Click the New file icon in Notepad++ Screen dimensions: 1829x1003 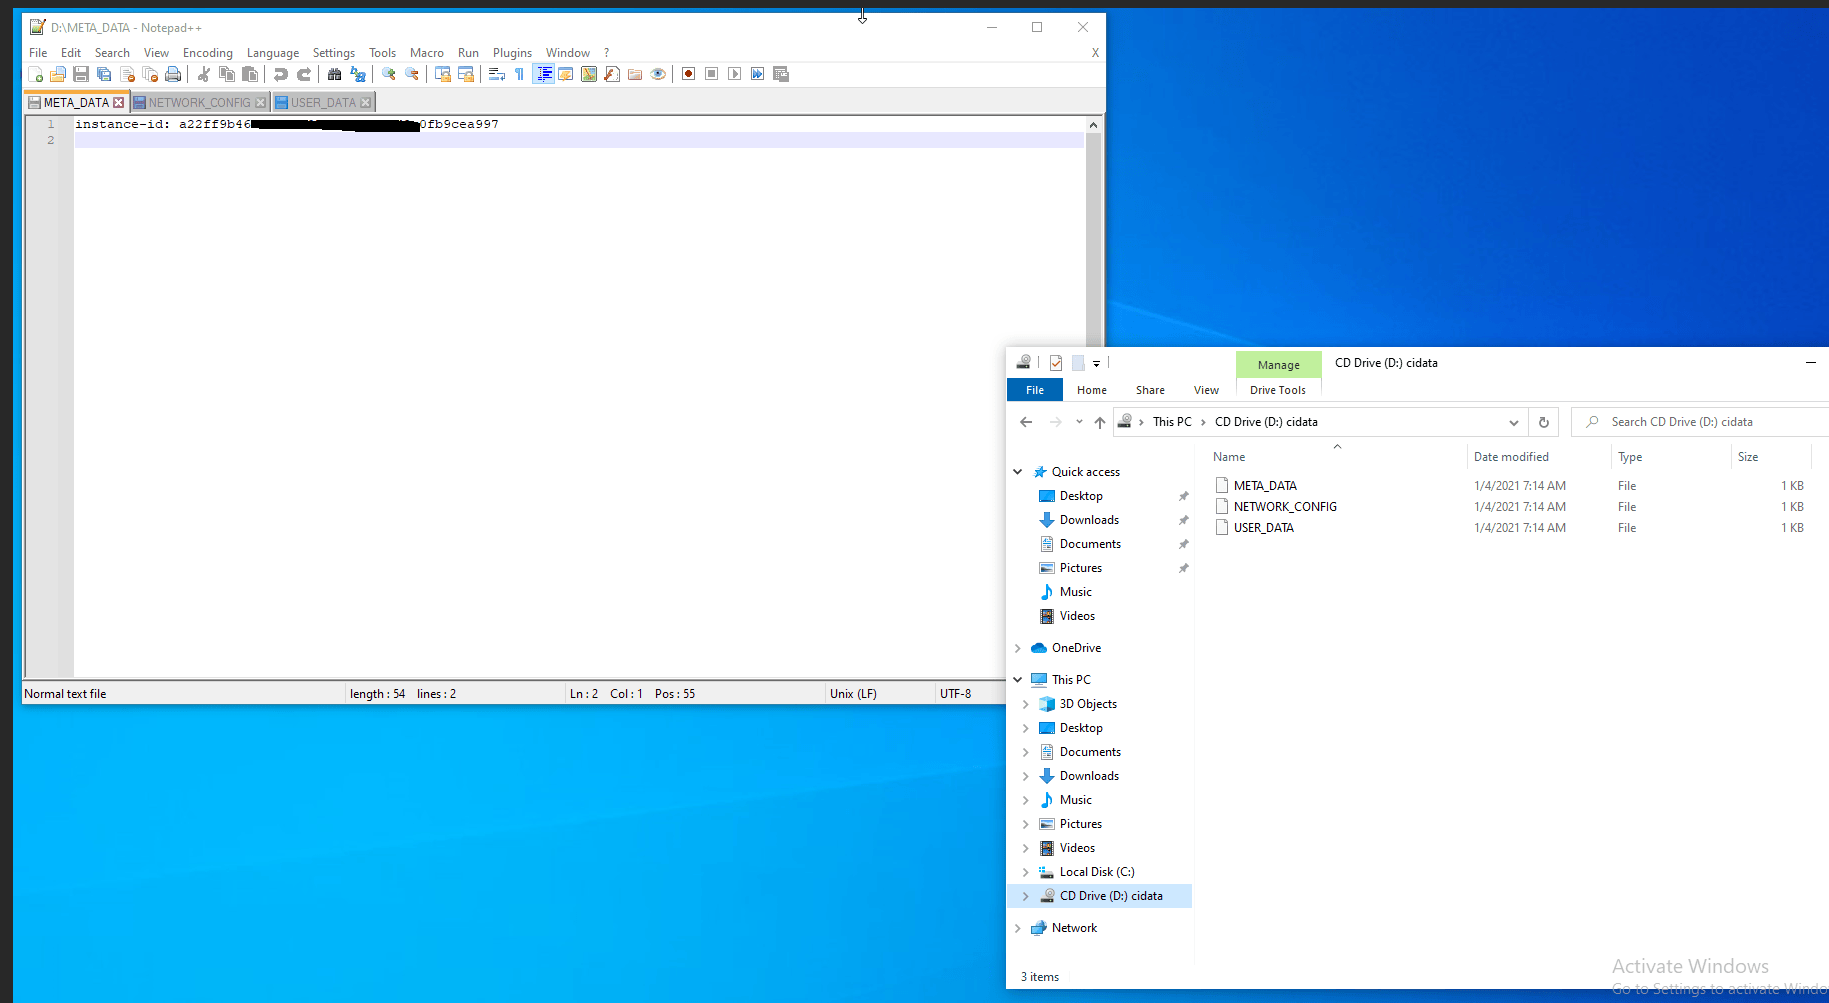click(35, 74)
